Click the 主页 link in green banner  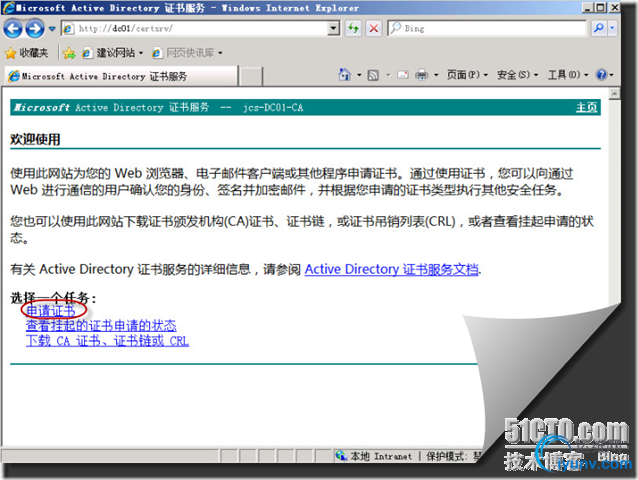[x=586, y=107]
